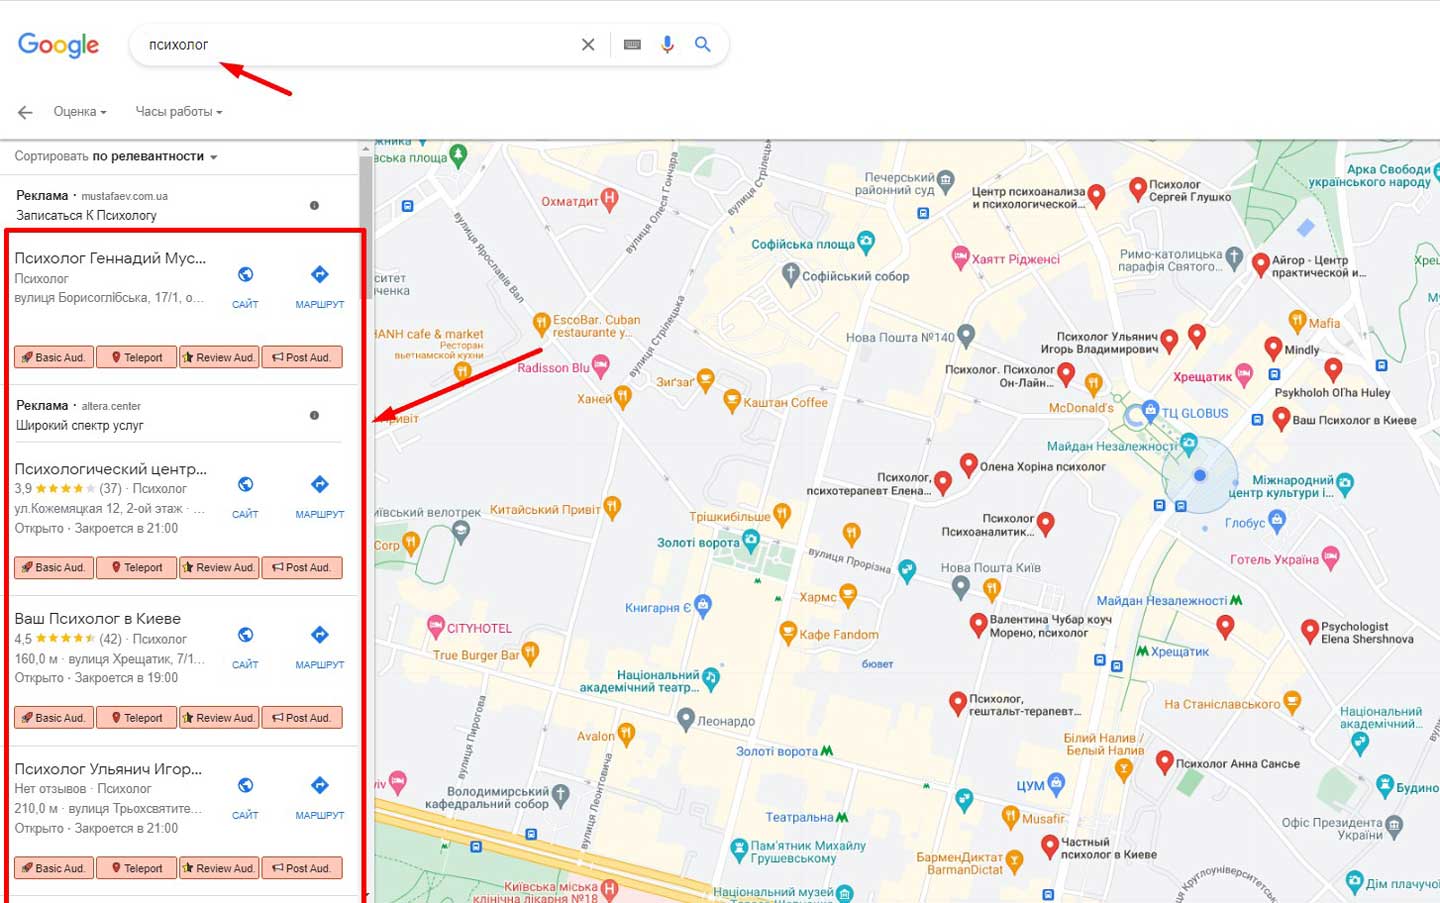Screen dimensions: 1440x903
Task: Select Айгор - Центр практической map pin
Action: coord(1261,264)
